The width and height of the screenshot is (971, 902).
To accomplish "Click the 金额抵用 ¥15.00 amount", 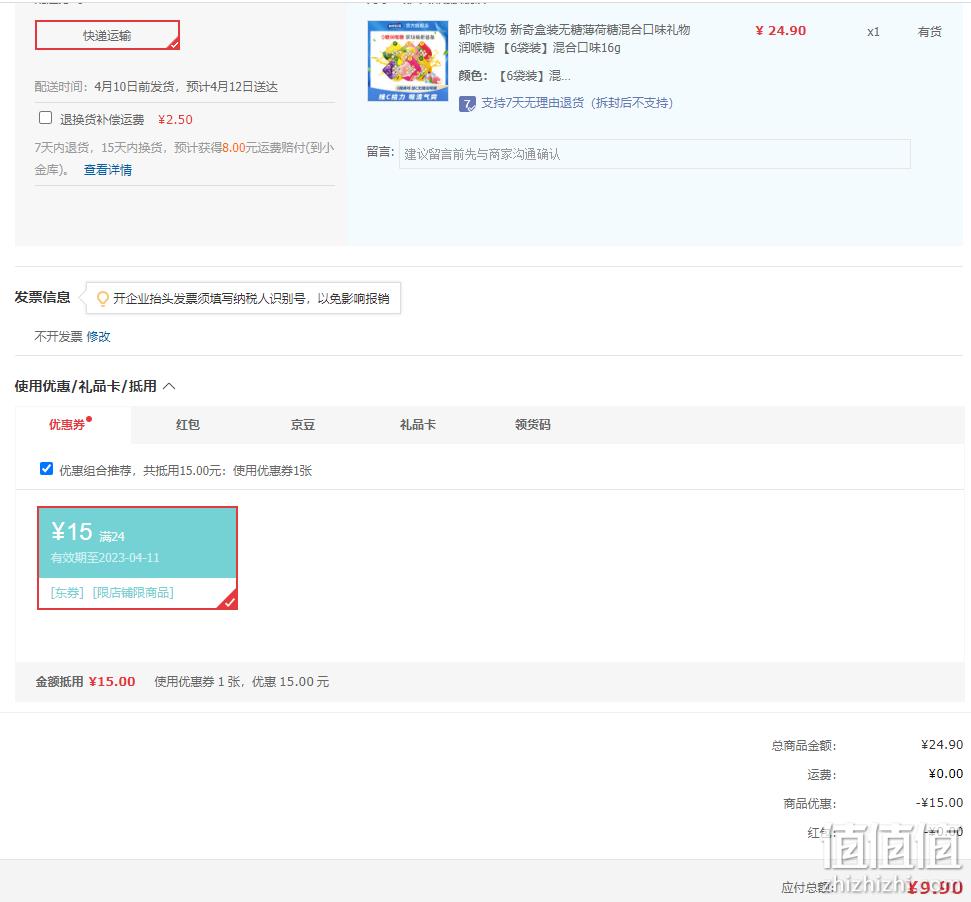I will coord(112,682).
